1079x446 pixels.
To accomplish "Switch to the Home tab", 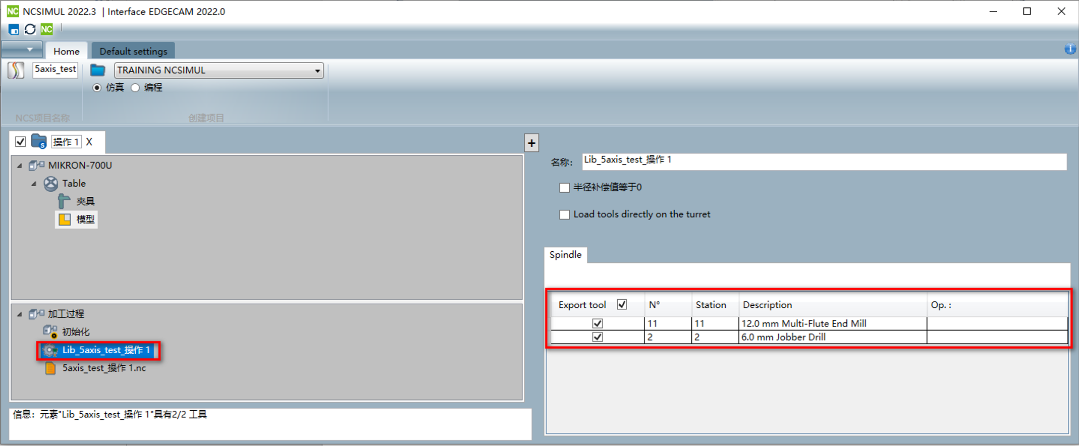I will (x=67, y=51).
